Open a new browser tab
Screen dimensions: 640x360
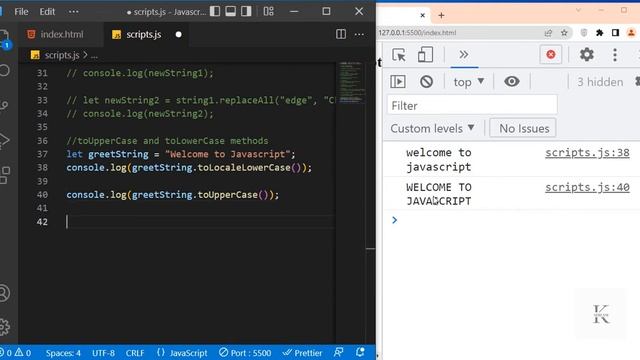pyautogui.click(x=441, y=16)
